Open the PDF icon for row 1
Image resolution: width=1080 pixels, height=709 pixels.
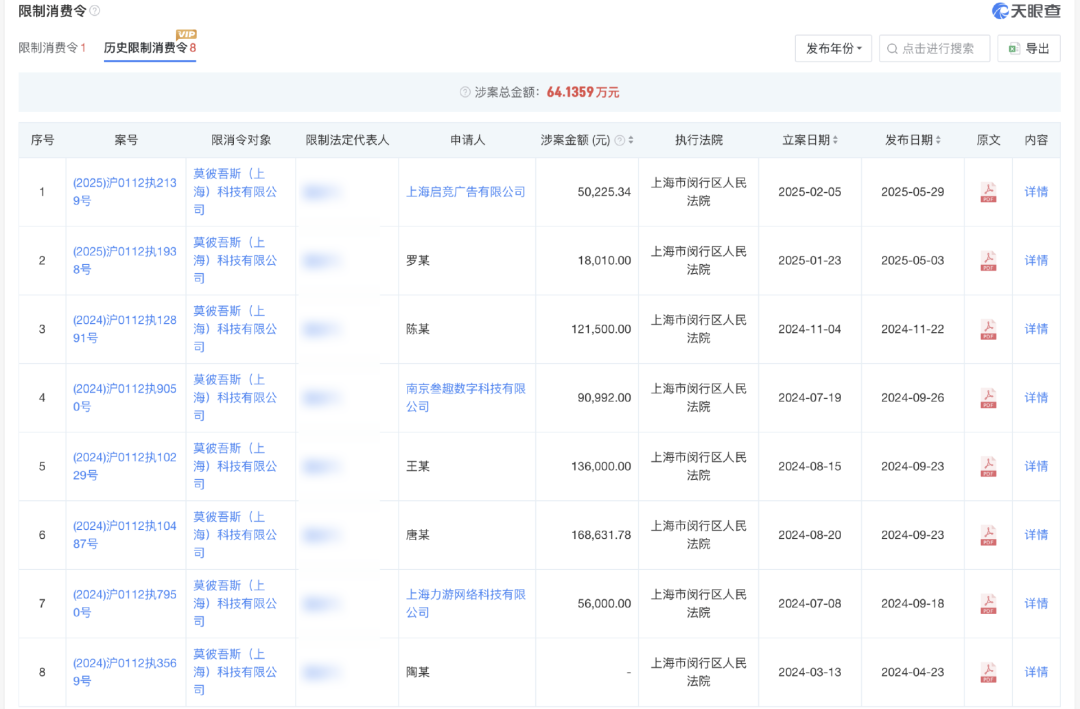(x=988, y=192)
